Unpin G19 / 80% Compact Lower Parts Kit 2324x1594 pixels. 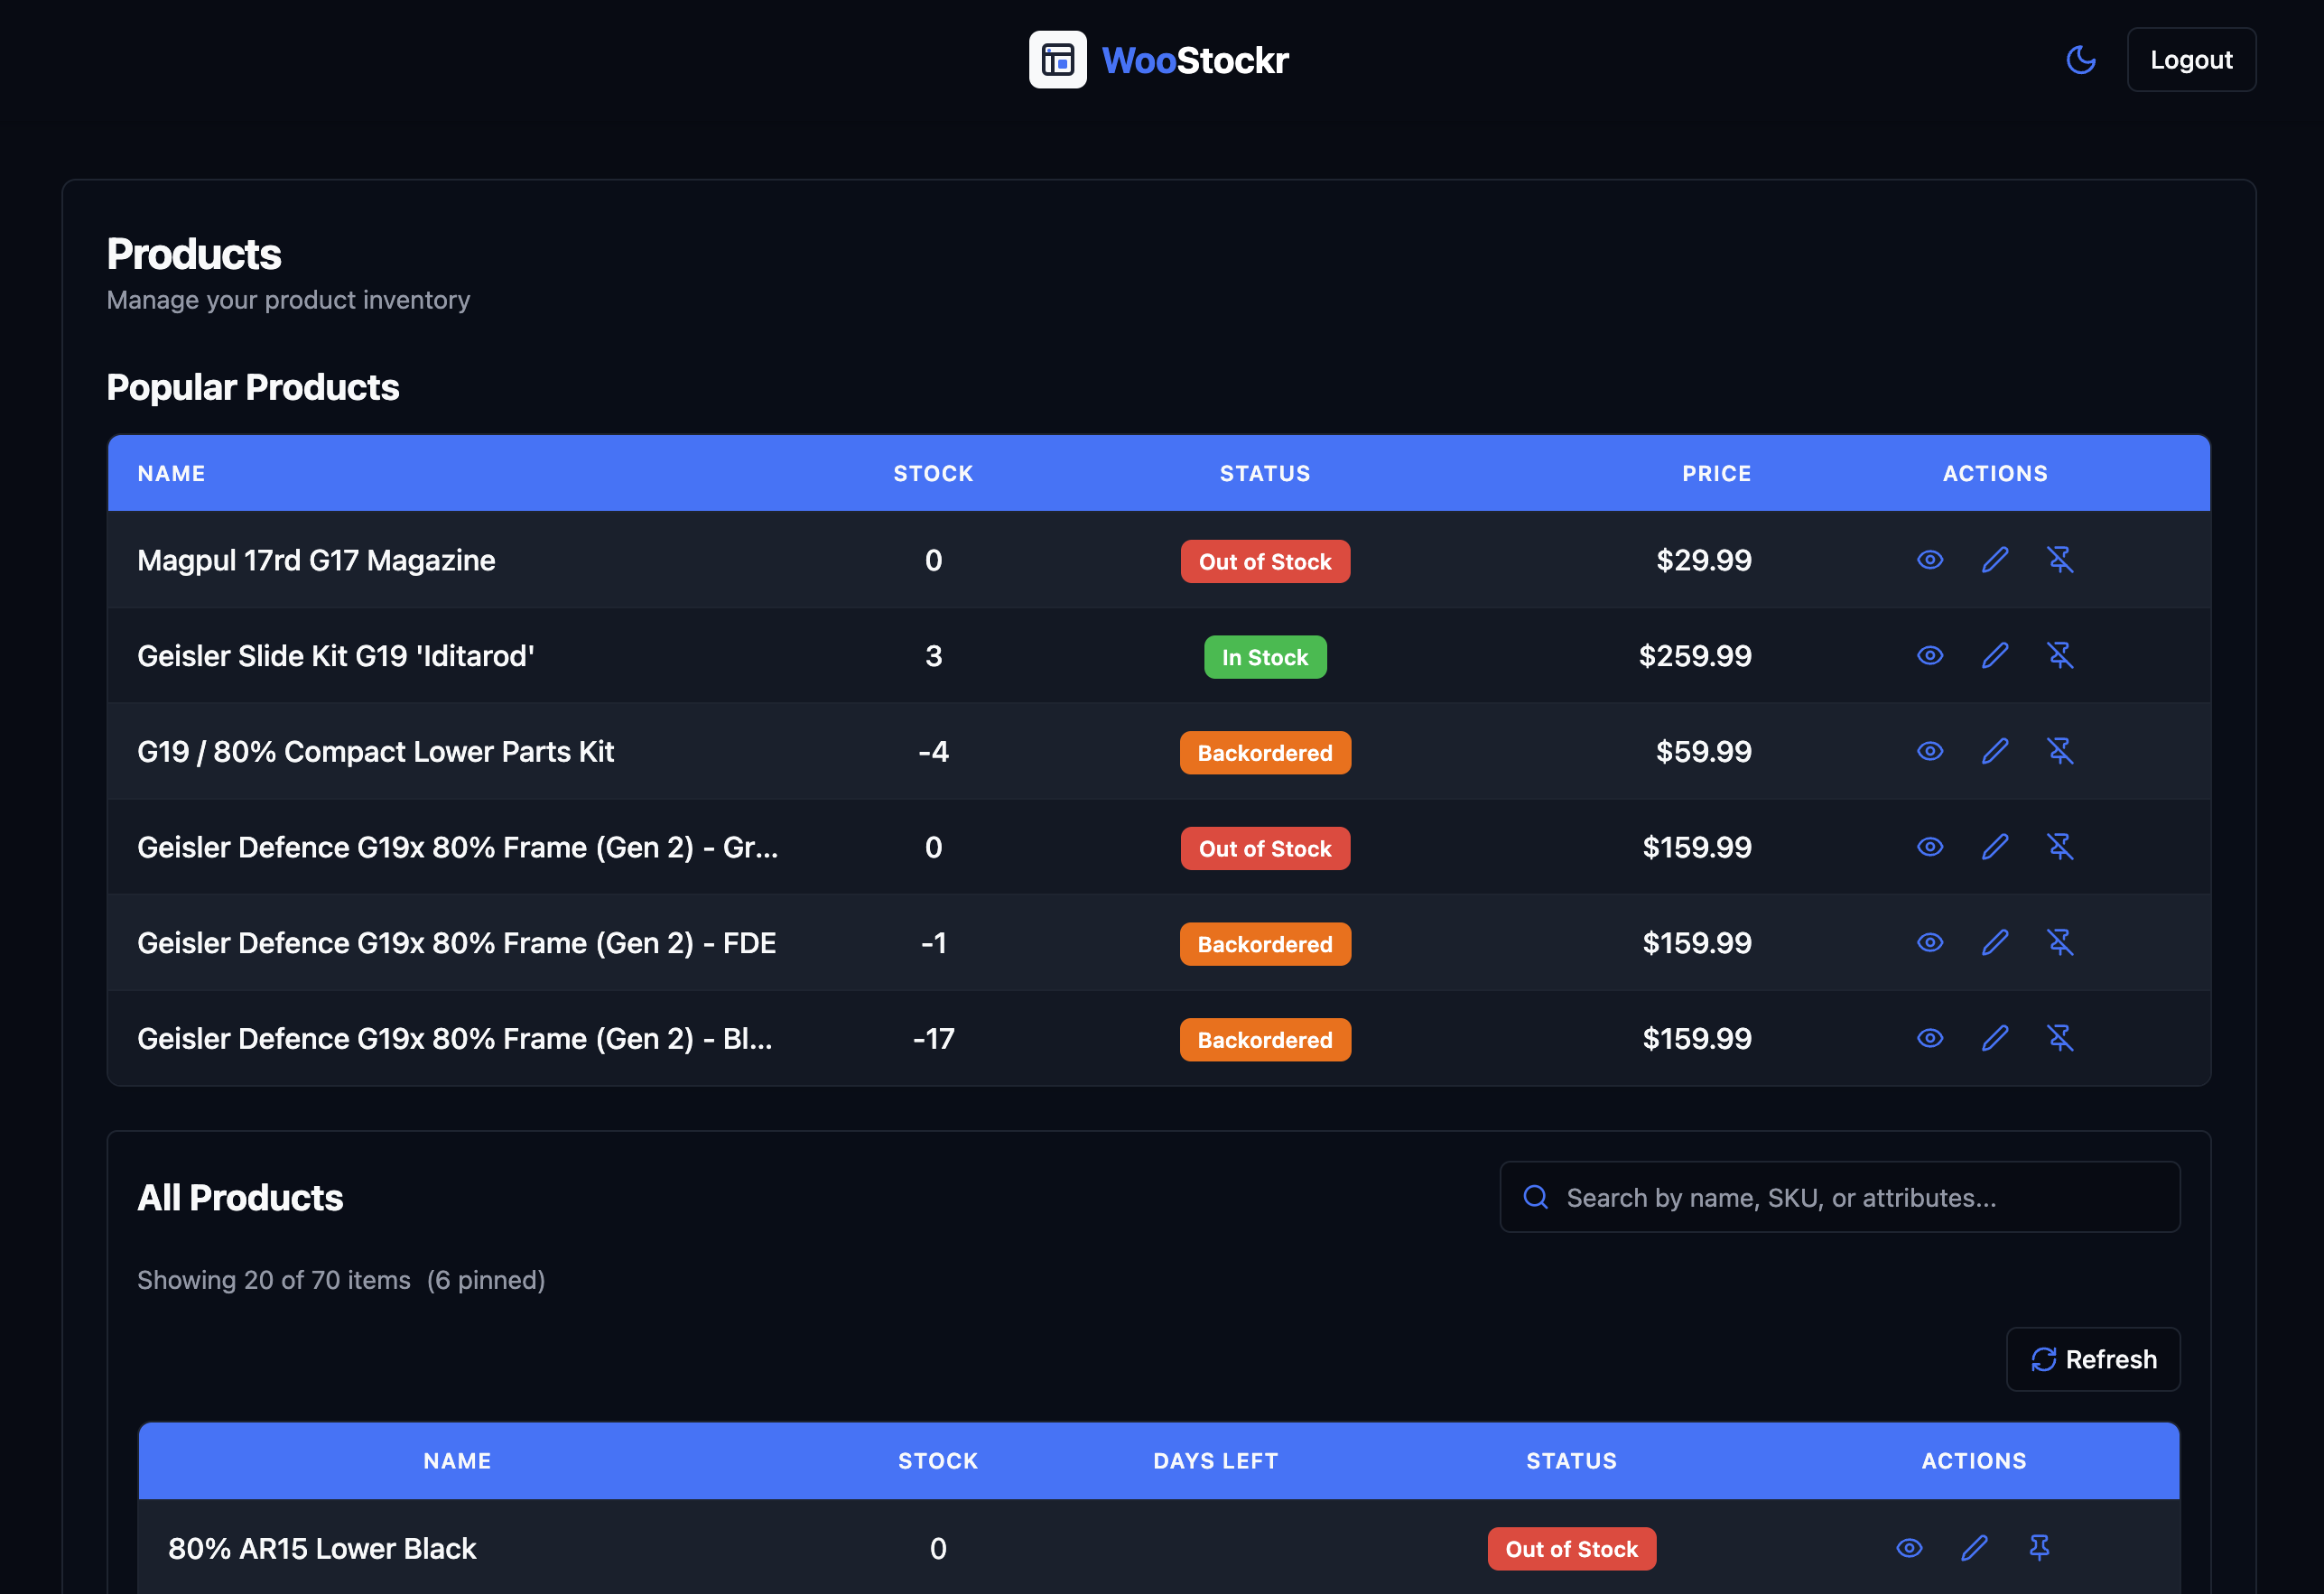click(2060, 751)
